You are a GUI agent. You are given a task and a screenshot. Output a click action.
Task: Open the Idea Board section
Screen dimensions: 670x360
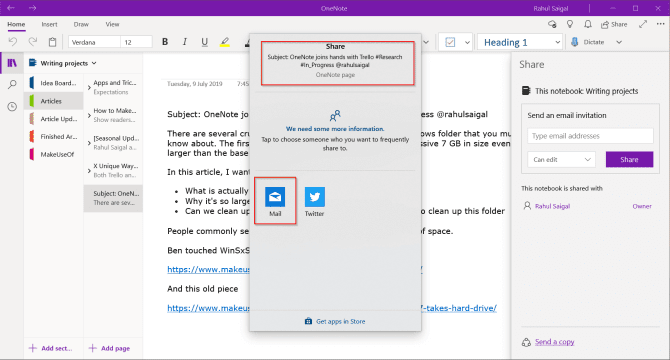[53, 83]
